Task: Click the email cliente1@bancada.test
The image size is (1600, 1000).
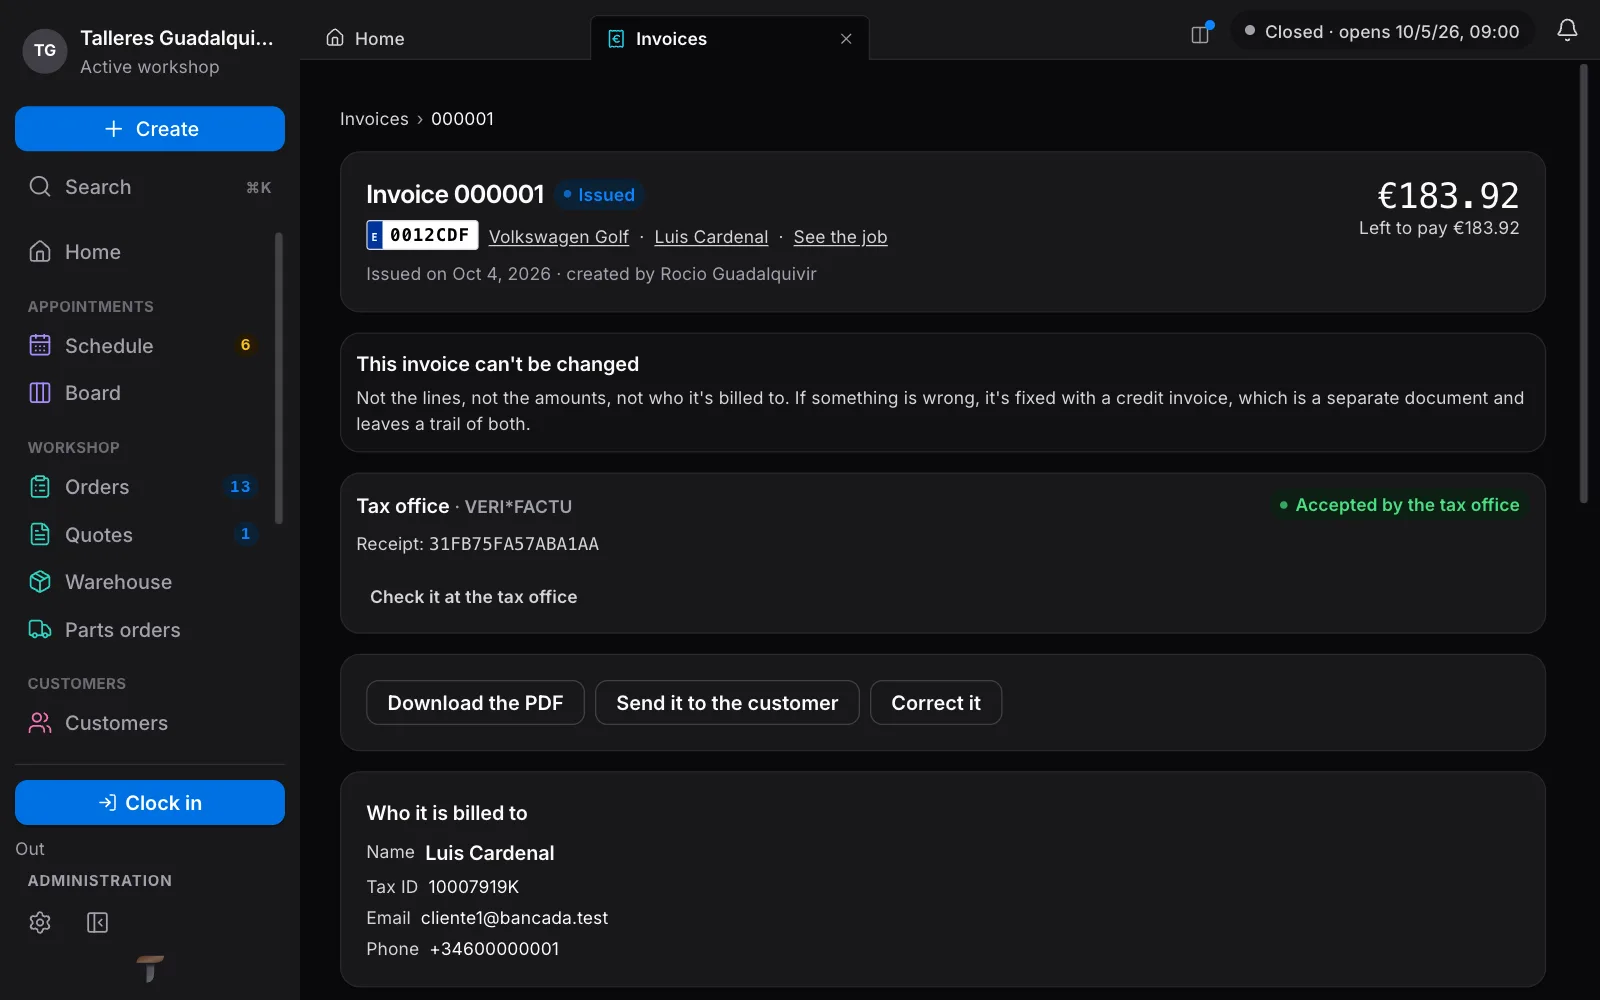Action: pyautogui.click(x=514, y=918)
